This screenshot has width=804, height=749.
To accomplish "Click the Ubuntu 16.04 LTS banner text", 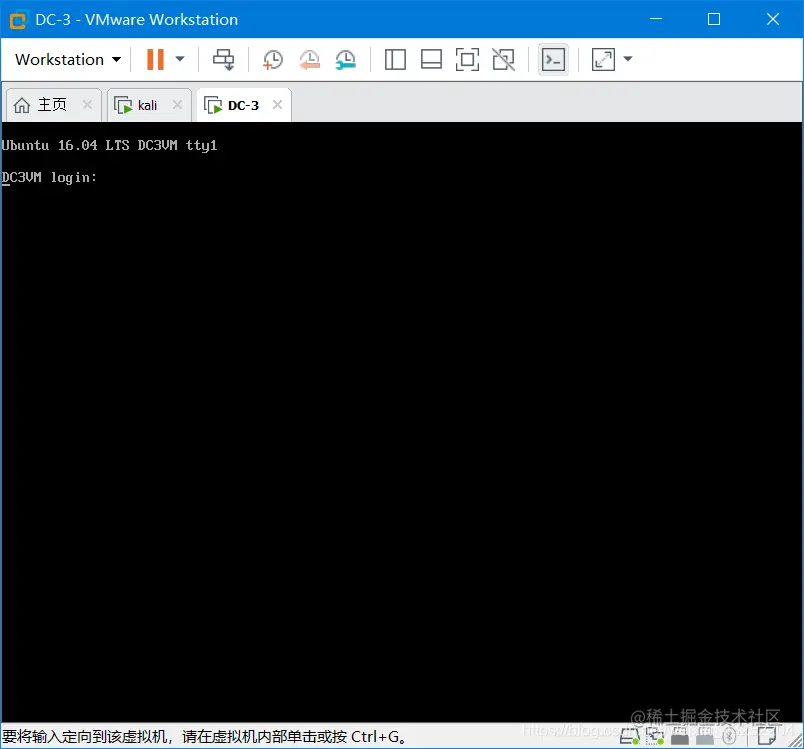I will [x=109, y=146].
